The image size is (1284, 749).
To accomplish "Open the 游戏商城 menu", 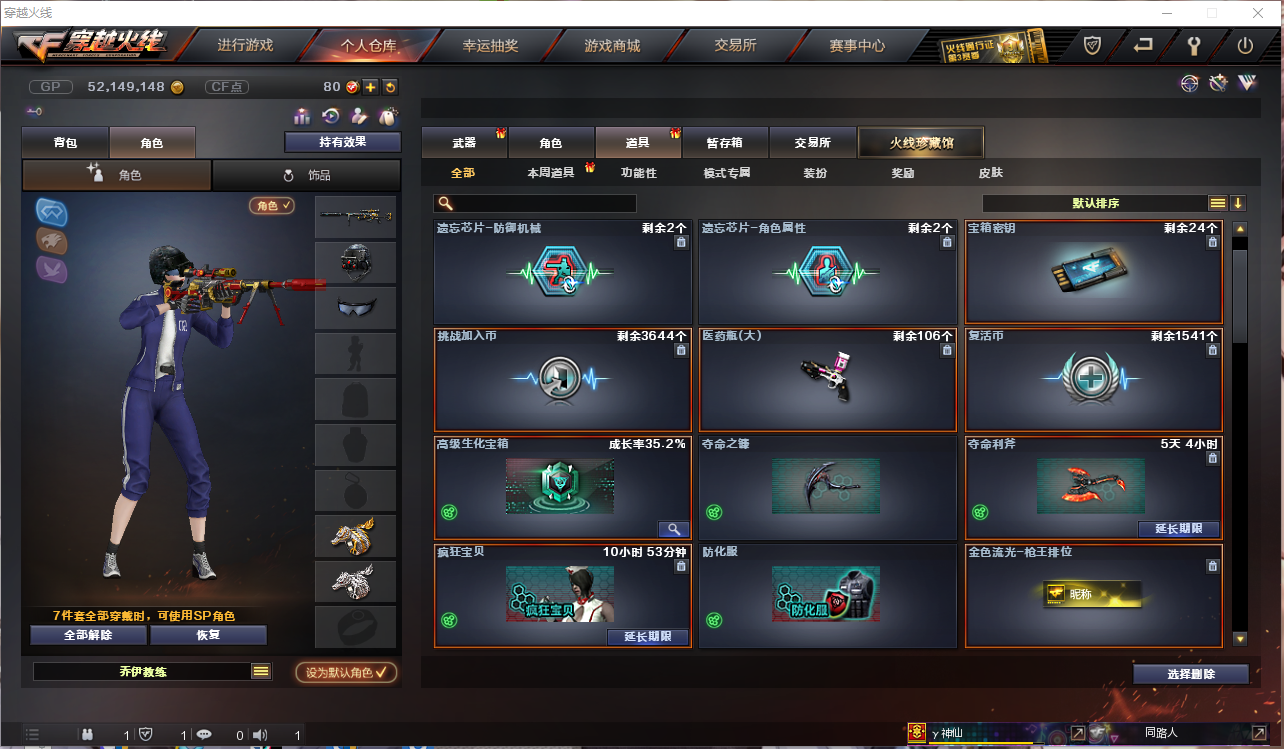I will coord(612,46).
